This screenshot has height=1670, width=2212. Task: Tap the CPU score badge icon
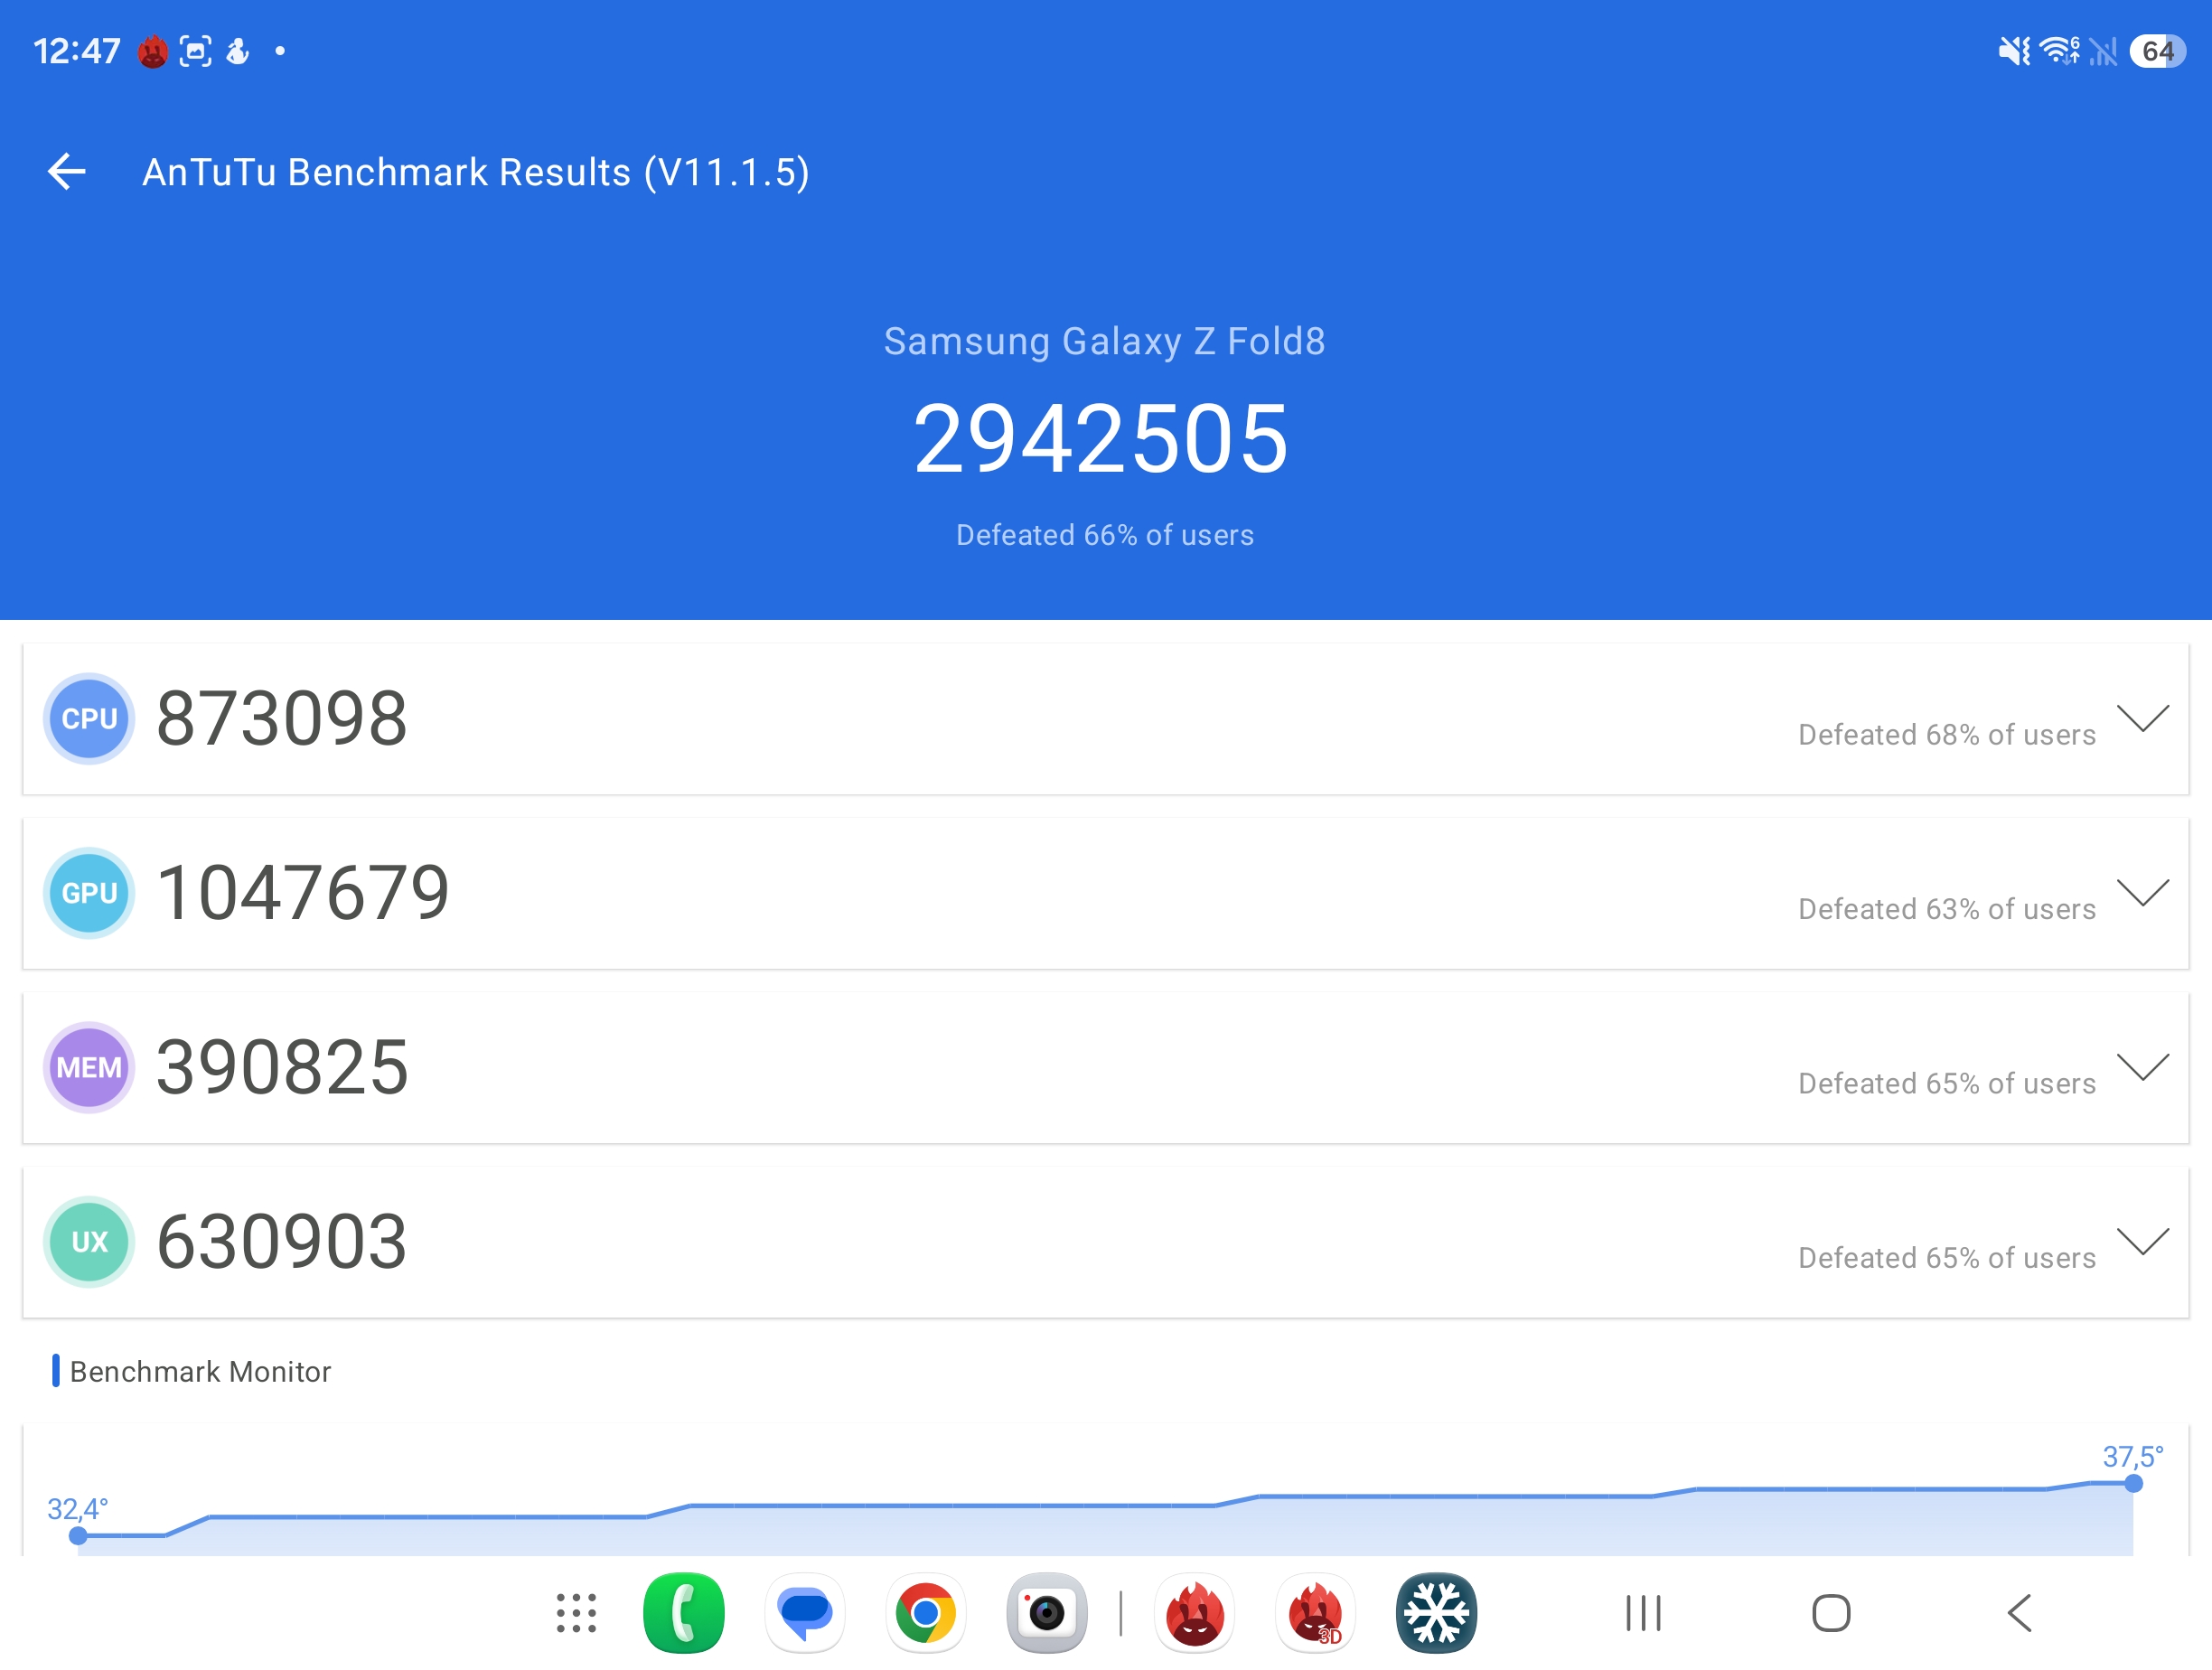[x=89, y=718]
